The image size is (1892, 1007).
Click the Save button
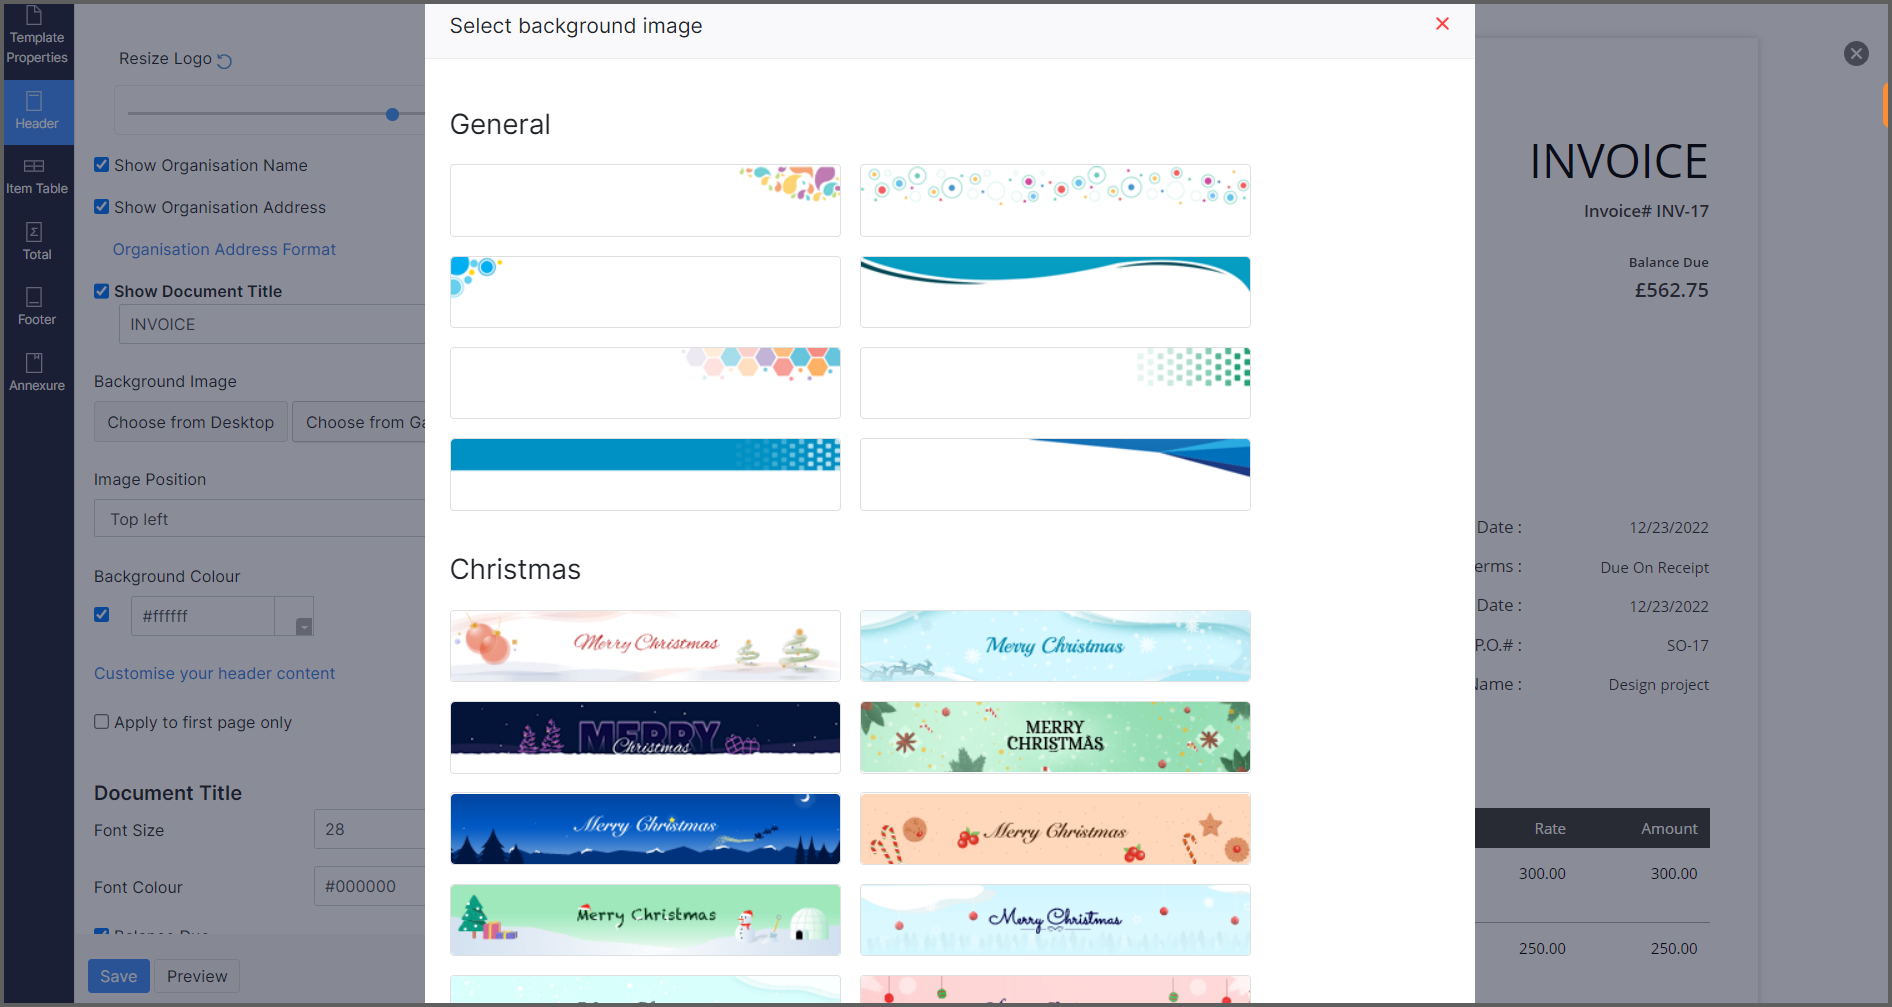coord(118,975)
